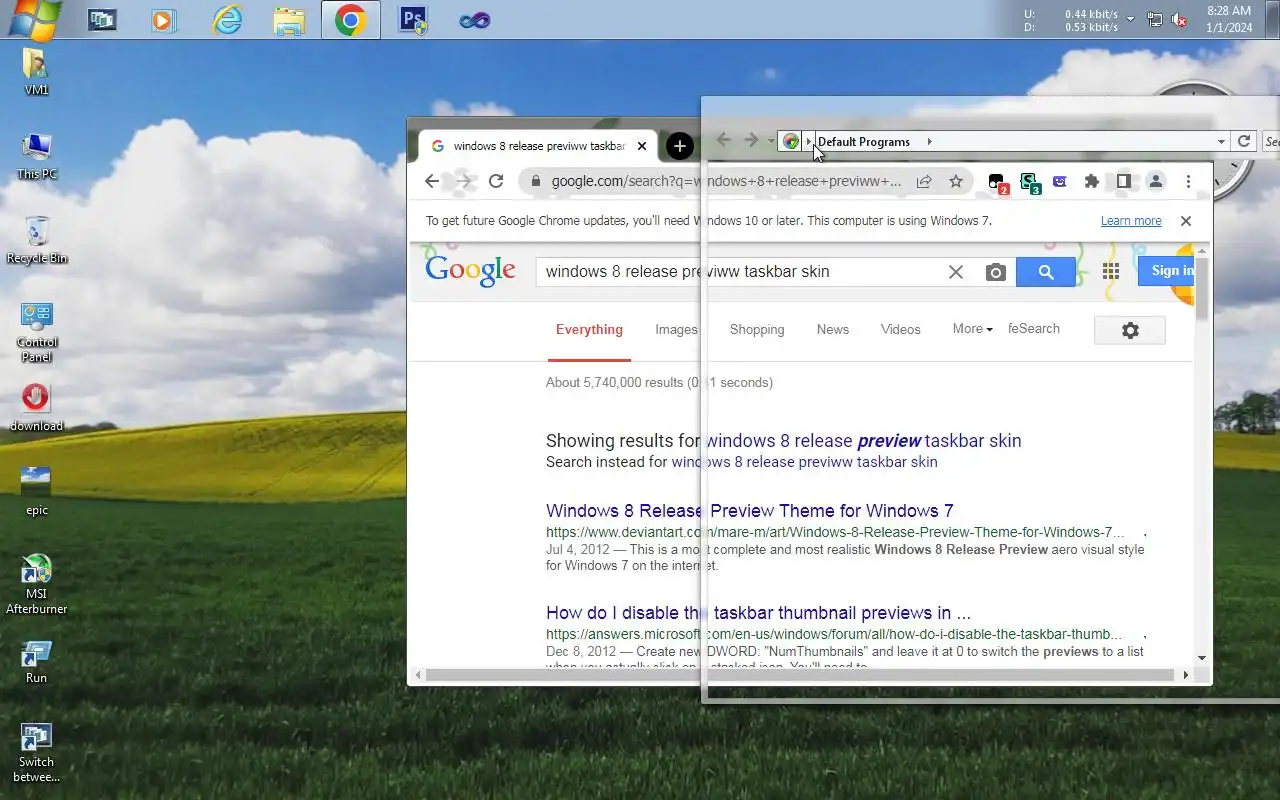
Task: Click the Google search text box
Action: tap(740, 272)
